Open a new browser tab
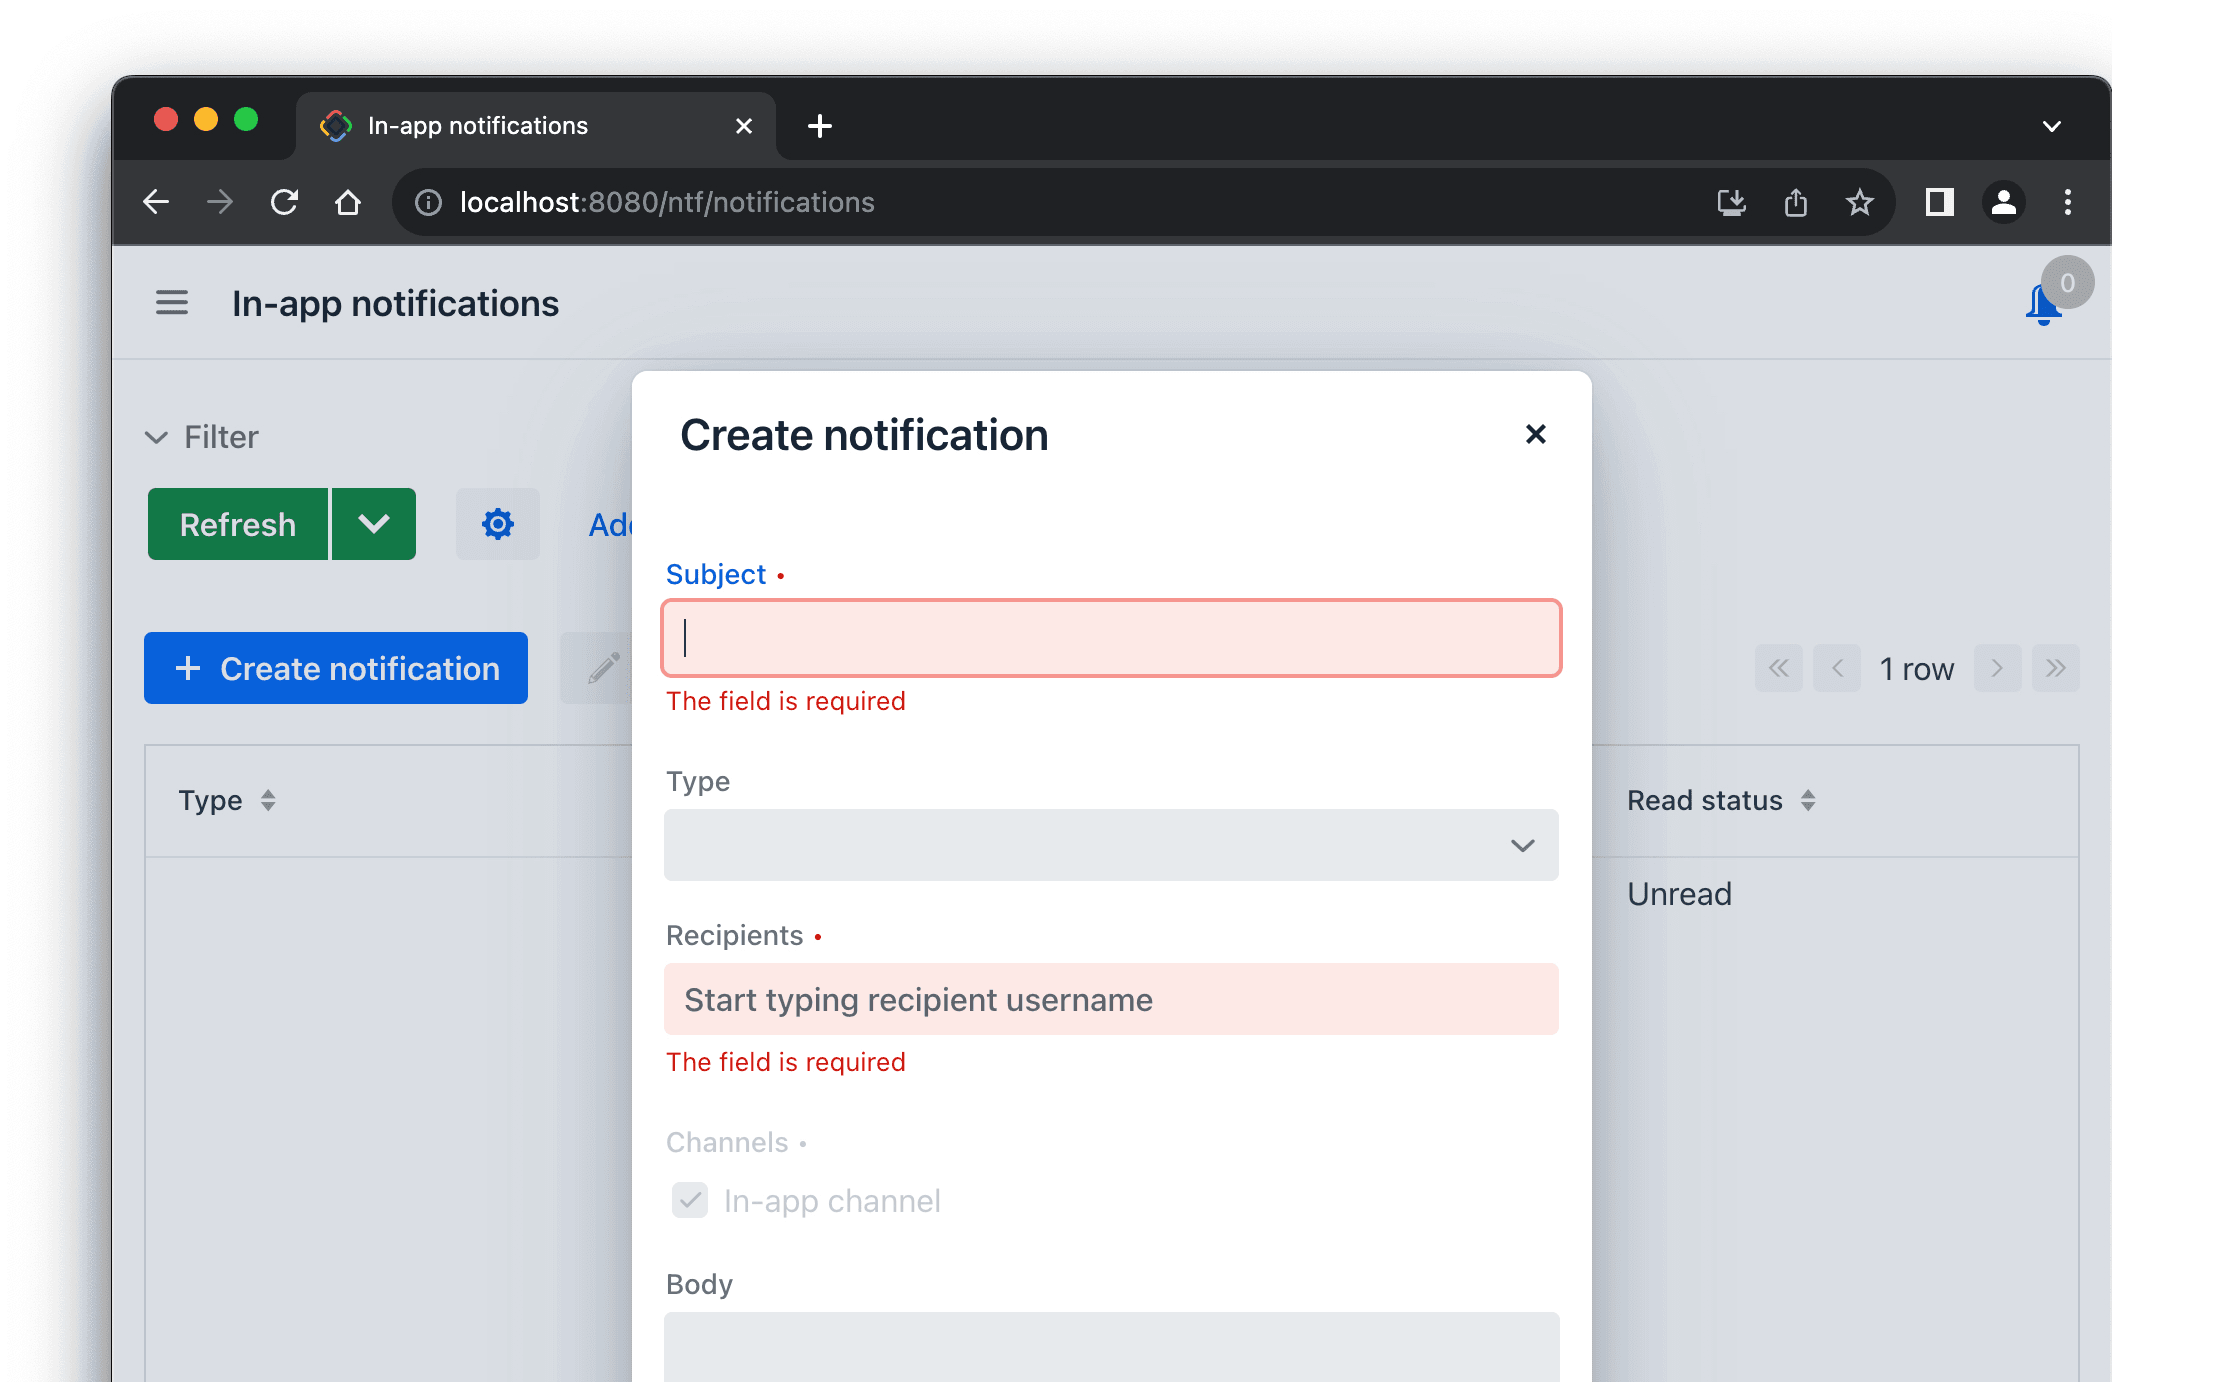The width and height of the screenshot is (2224, 1382). tap(820, 126)
